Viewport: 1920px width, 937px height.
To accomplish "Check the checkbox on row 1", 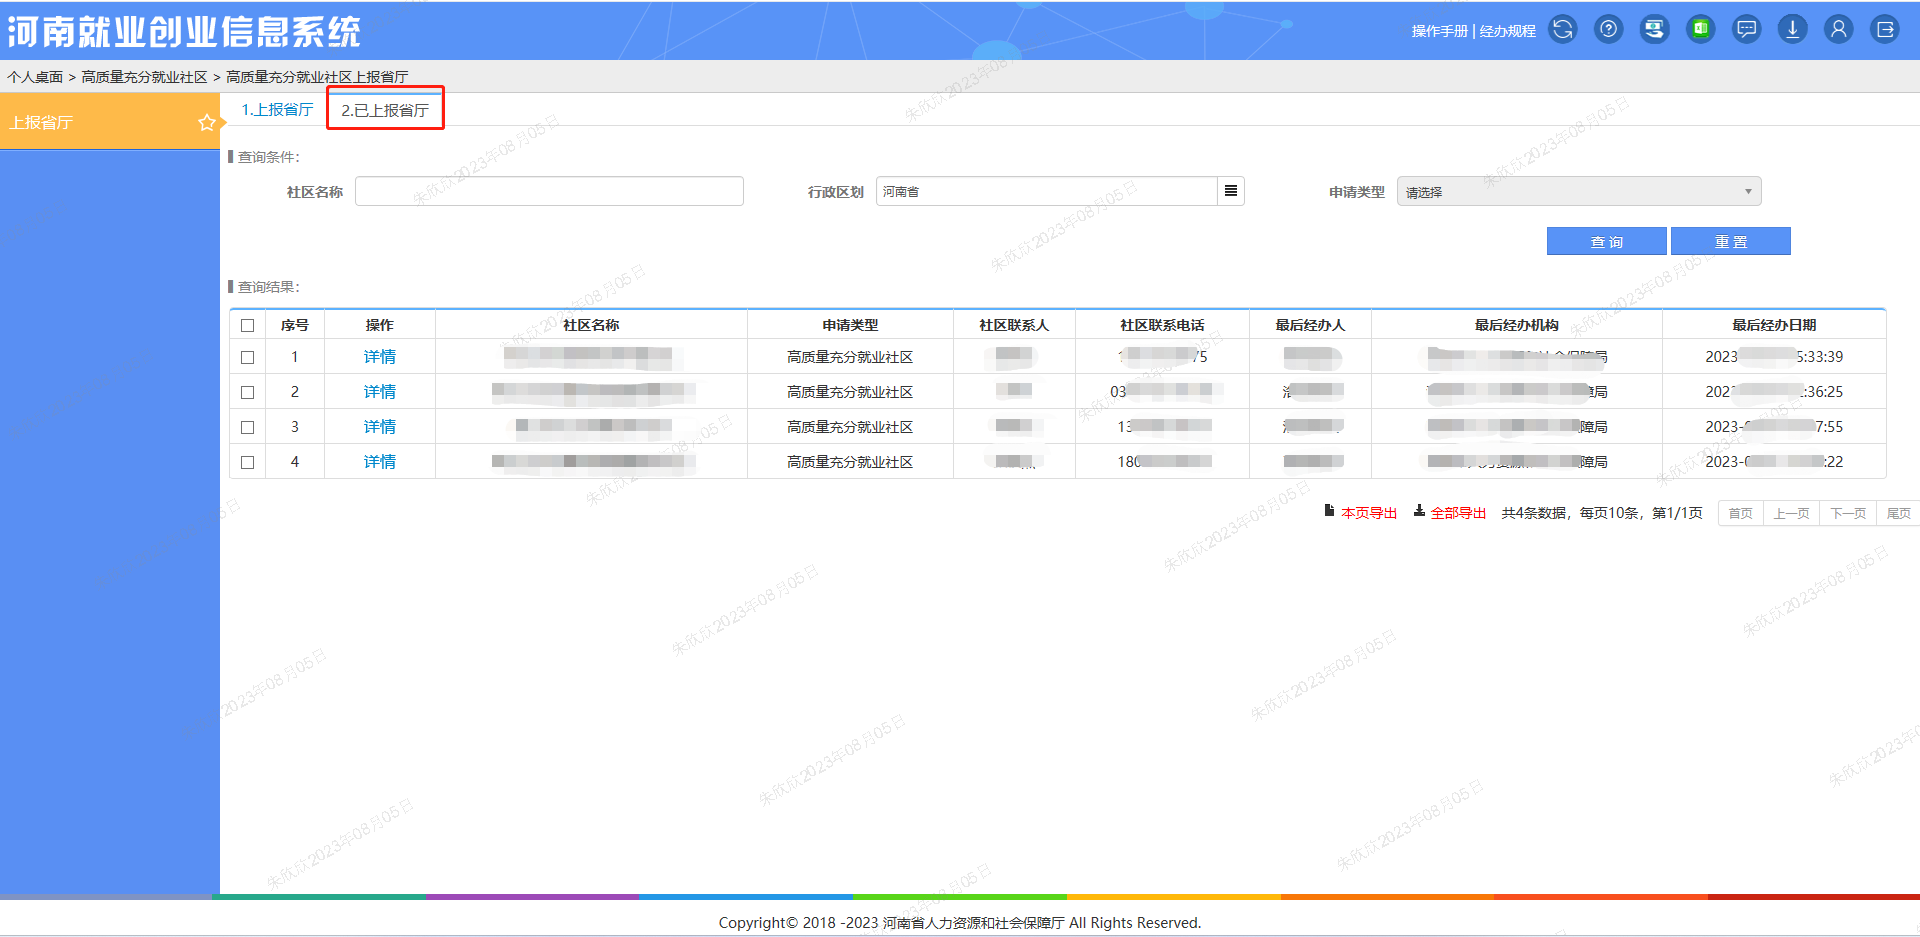I will tap(247, 356).
